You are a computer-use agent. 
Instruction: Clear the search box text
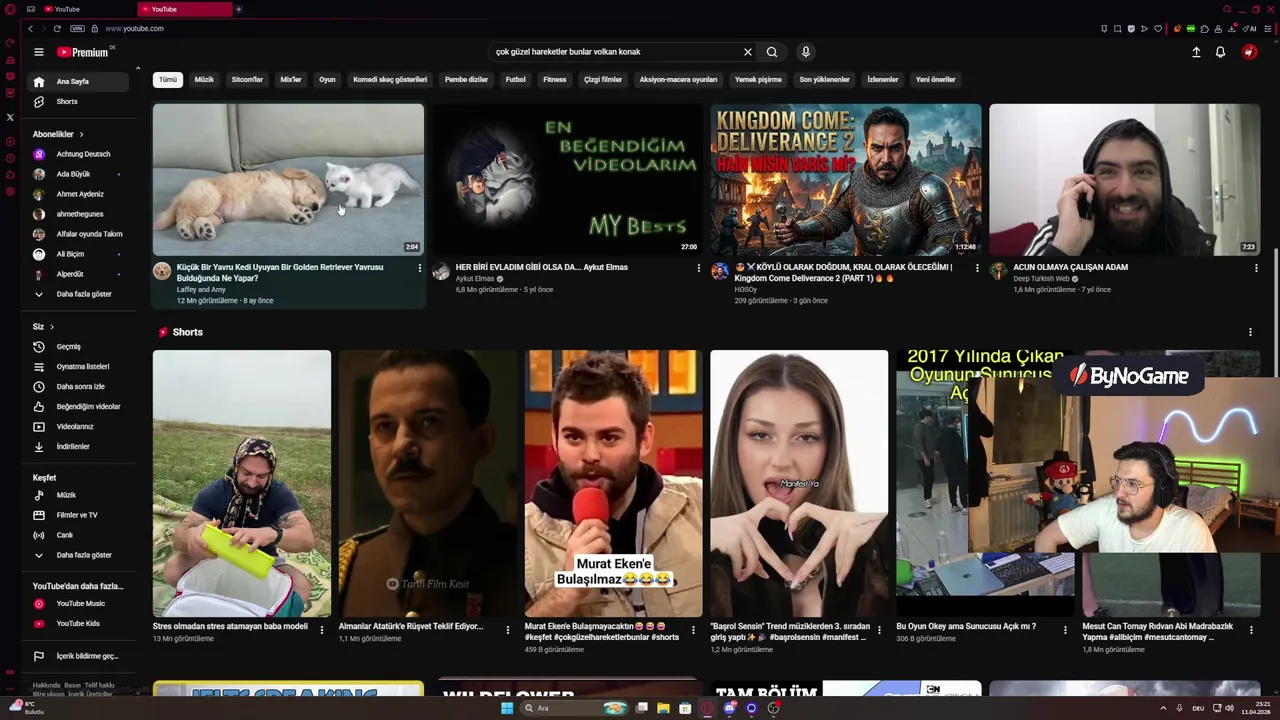point(747,52)
